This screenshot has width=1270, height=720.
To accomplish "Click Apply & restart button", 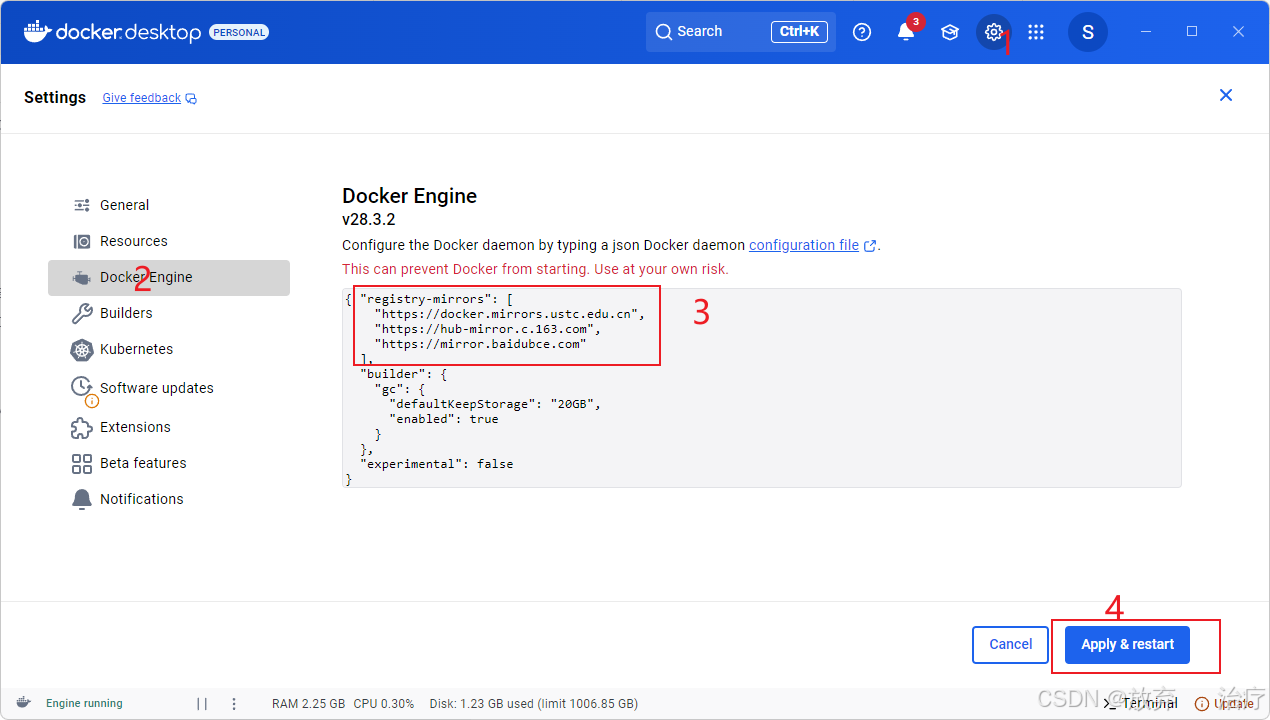I will tap(1127, 645).
